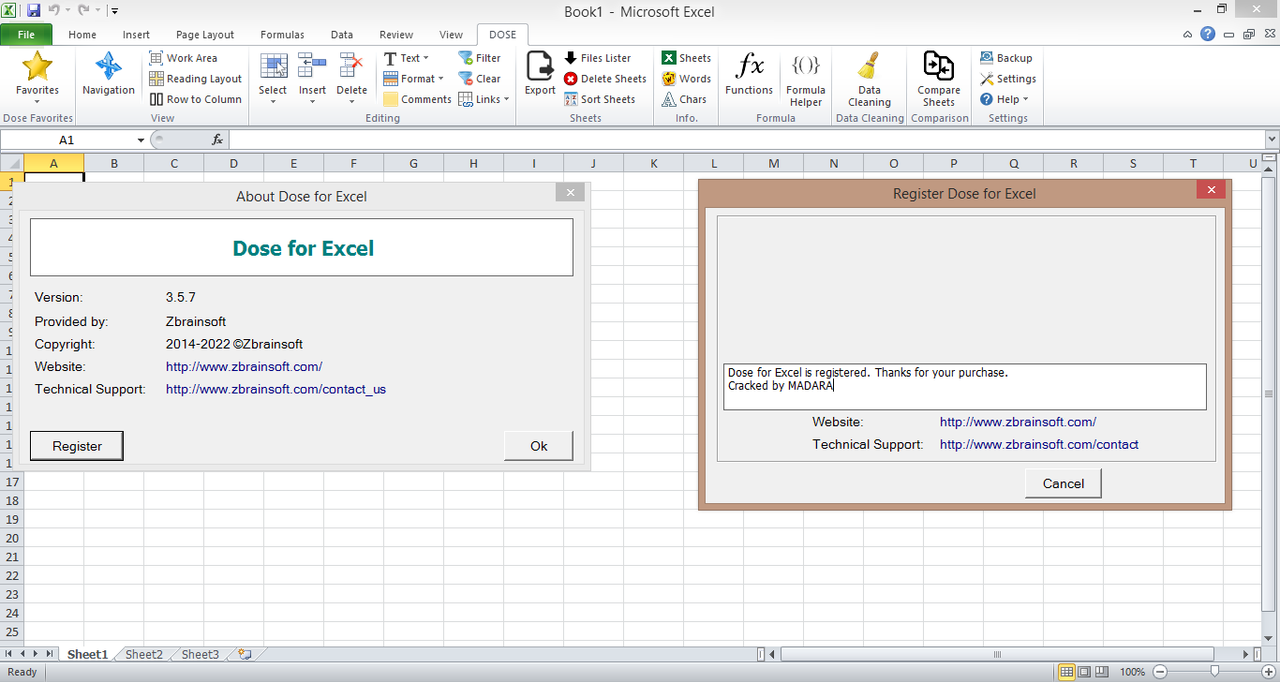
Task: Click the registration message text box
Action: [x=964, y=387]
